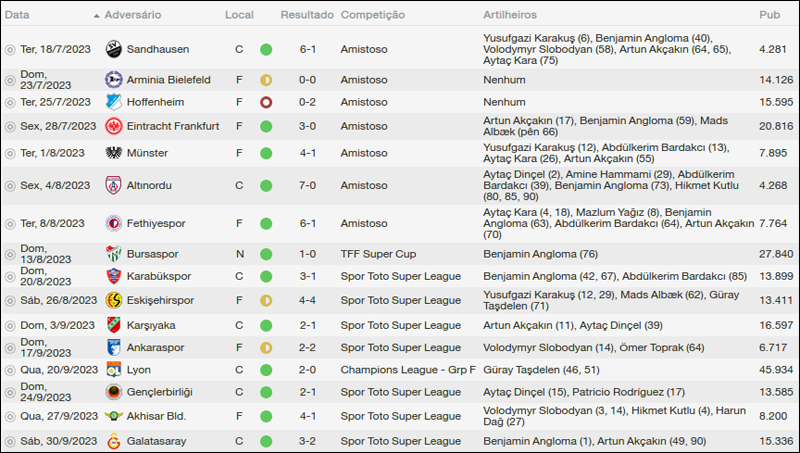This screenshot has width=800, height=453.
Task: Sort fixtures by the Data column
Action: (x=17, y=16)
